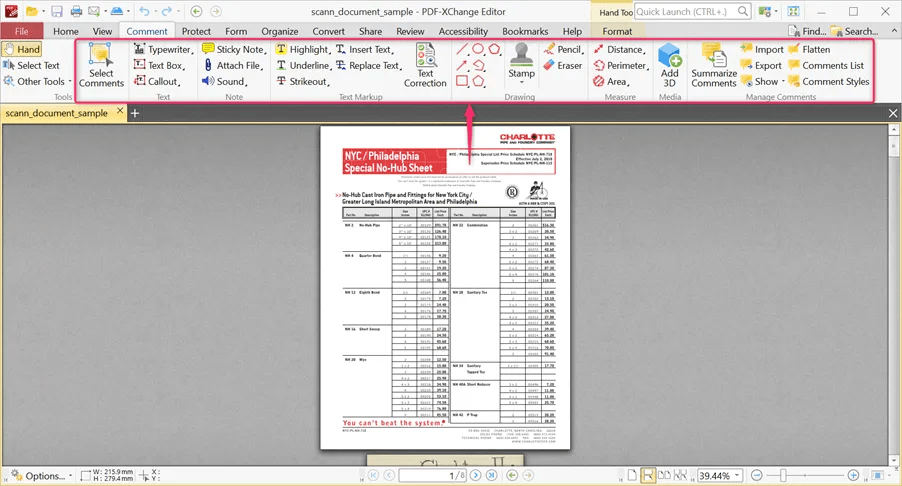This screenshot has height=486, width=902.
Task: Open the File menu
Action: point(22,31)
